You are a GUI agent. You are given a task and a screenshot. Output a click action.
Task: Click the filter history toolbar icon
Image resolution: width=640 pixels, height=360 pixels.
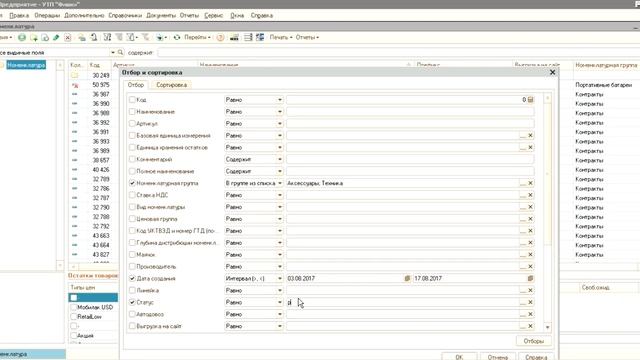131,38
